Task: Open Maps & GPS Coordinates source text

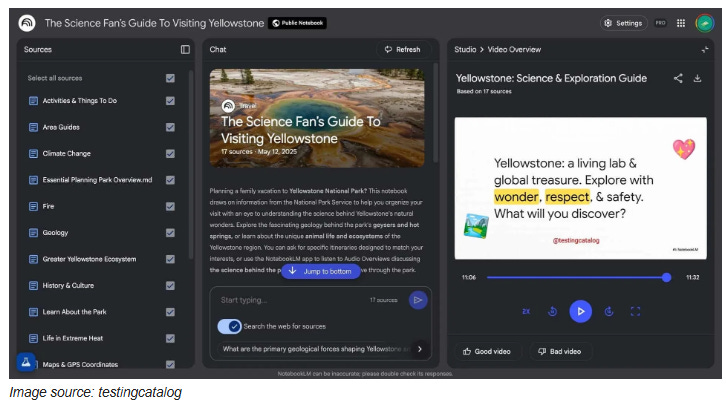Action: tap(80, 365)
